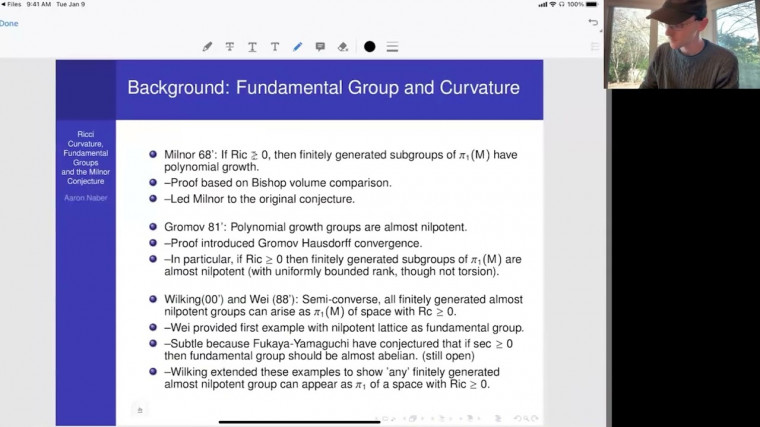
Task: Tap the cellular signal bars
Action: click(x=543, y=4)
